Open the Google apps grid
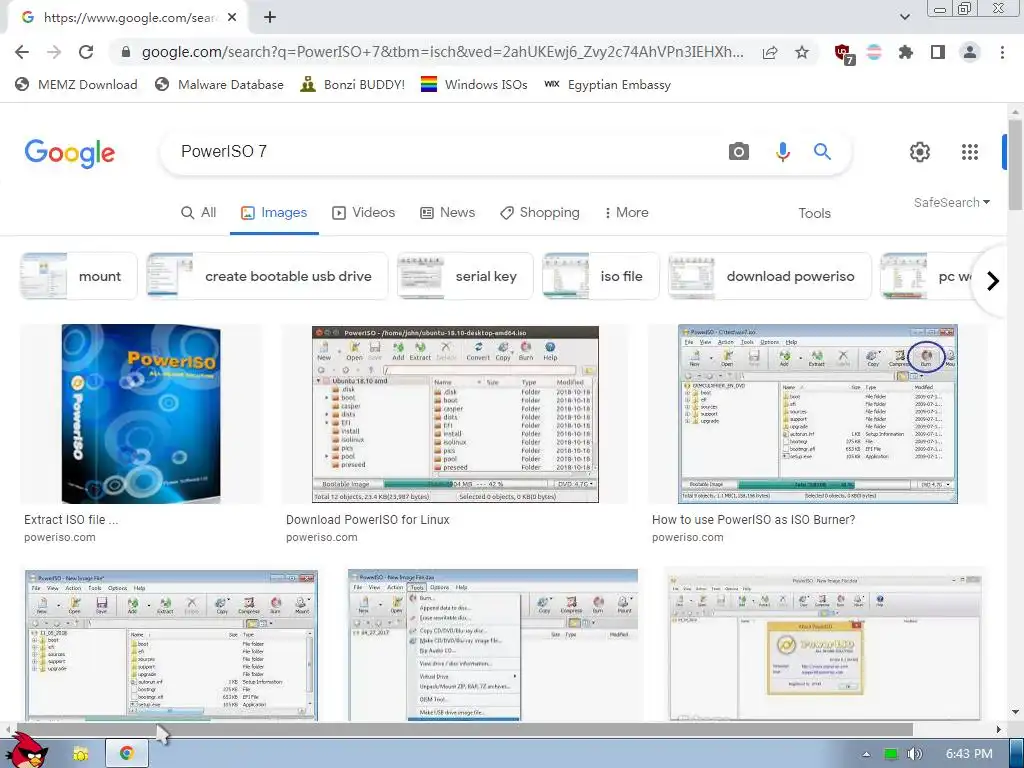 coord(970,152)
